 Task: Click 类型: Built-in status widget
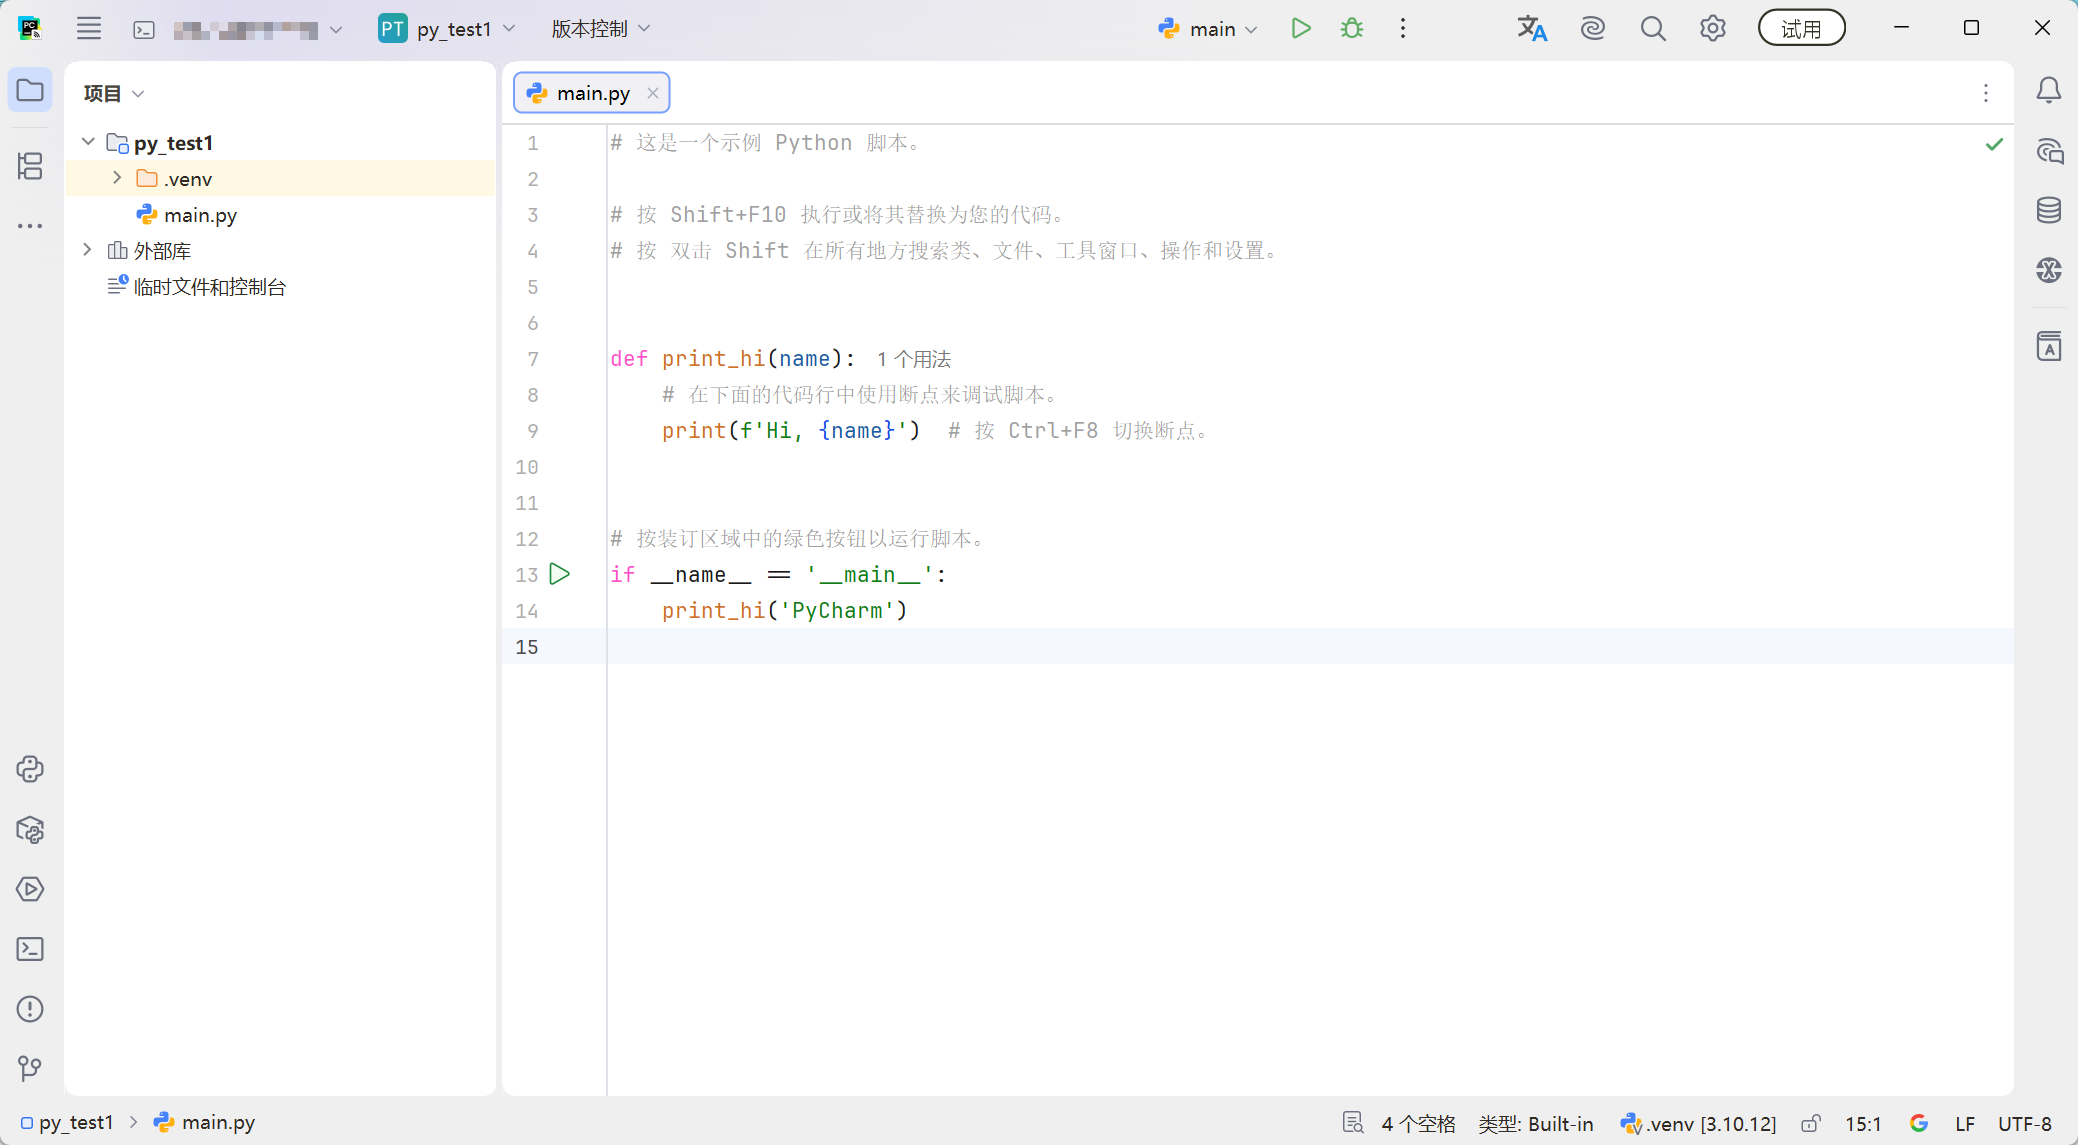click(x=1536, y=1124)
